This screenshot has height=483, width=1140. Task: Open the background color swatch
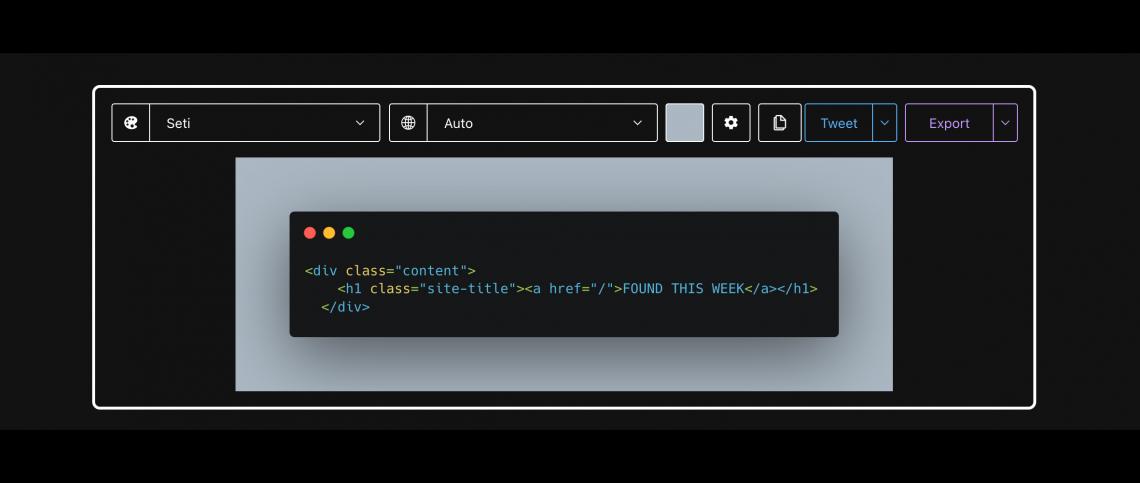(685, 123)
